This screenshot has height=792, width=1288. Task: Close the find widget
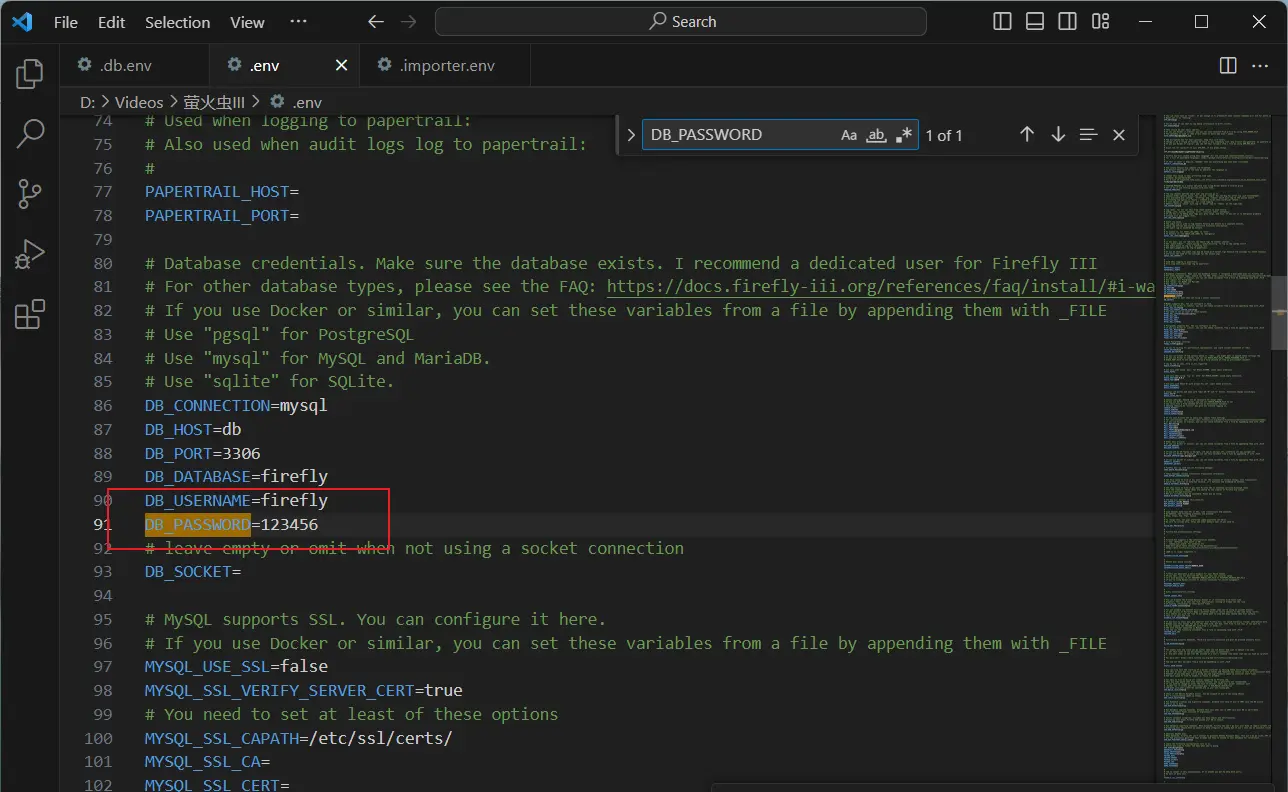coord(1119,135)
